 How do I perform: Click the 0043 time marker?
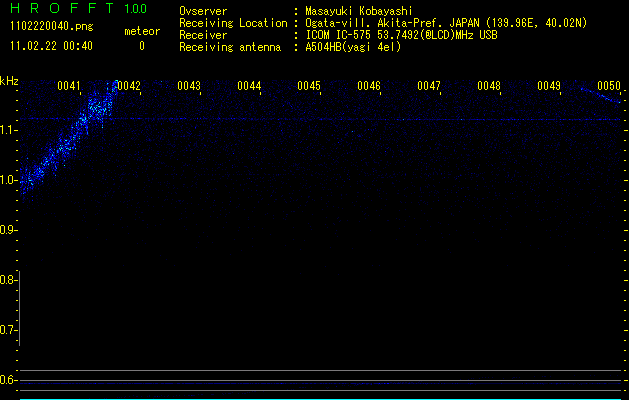(189, 86)
